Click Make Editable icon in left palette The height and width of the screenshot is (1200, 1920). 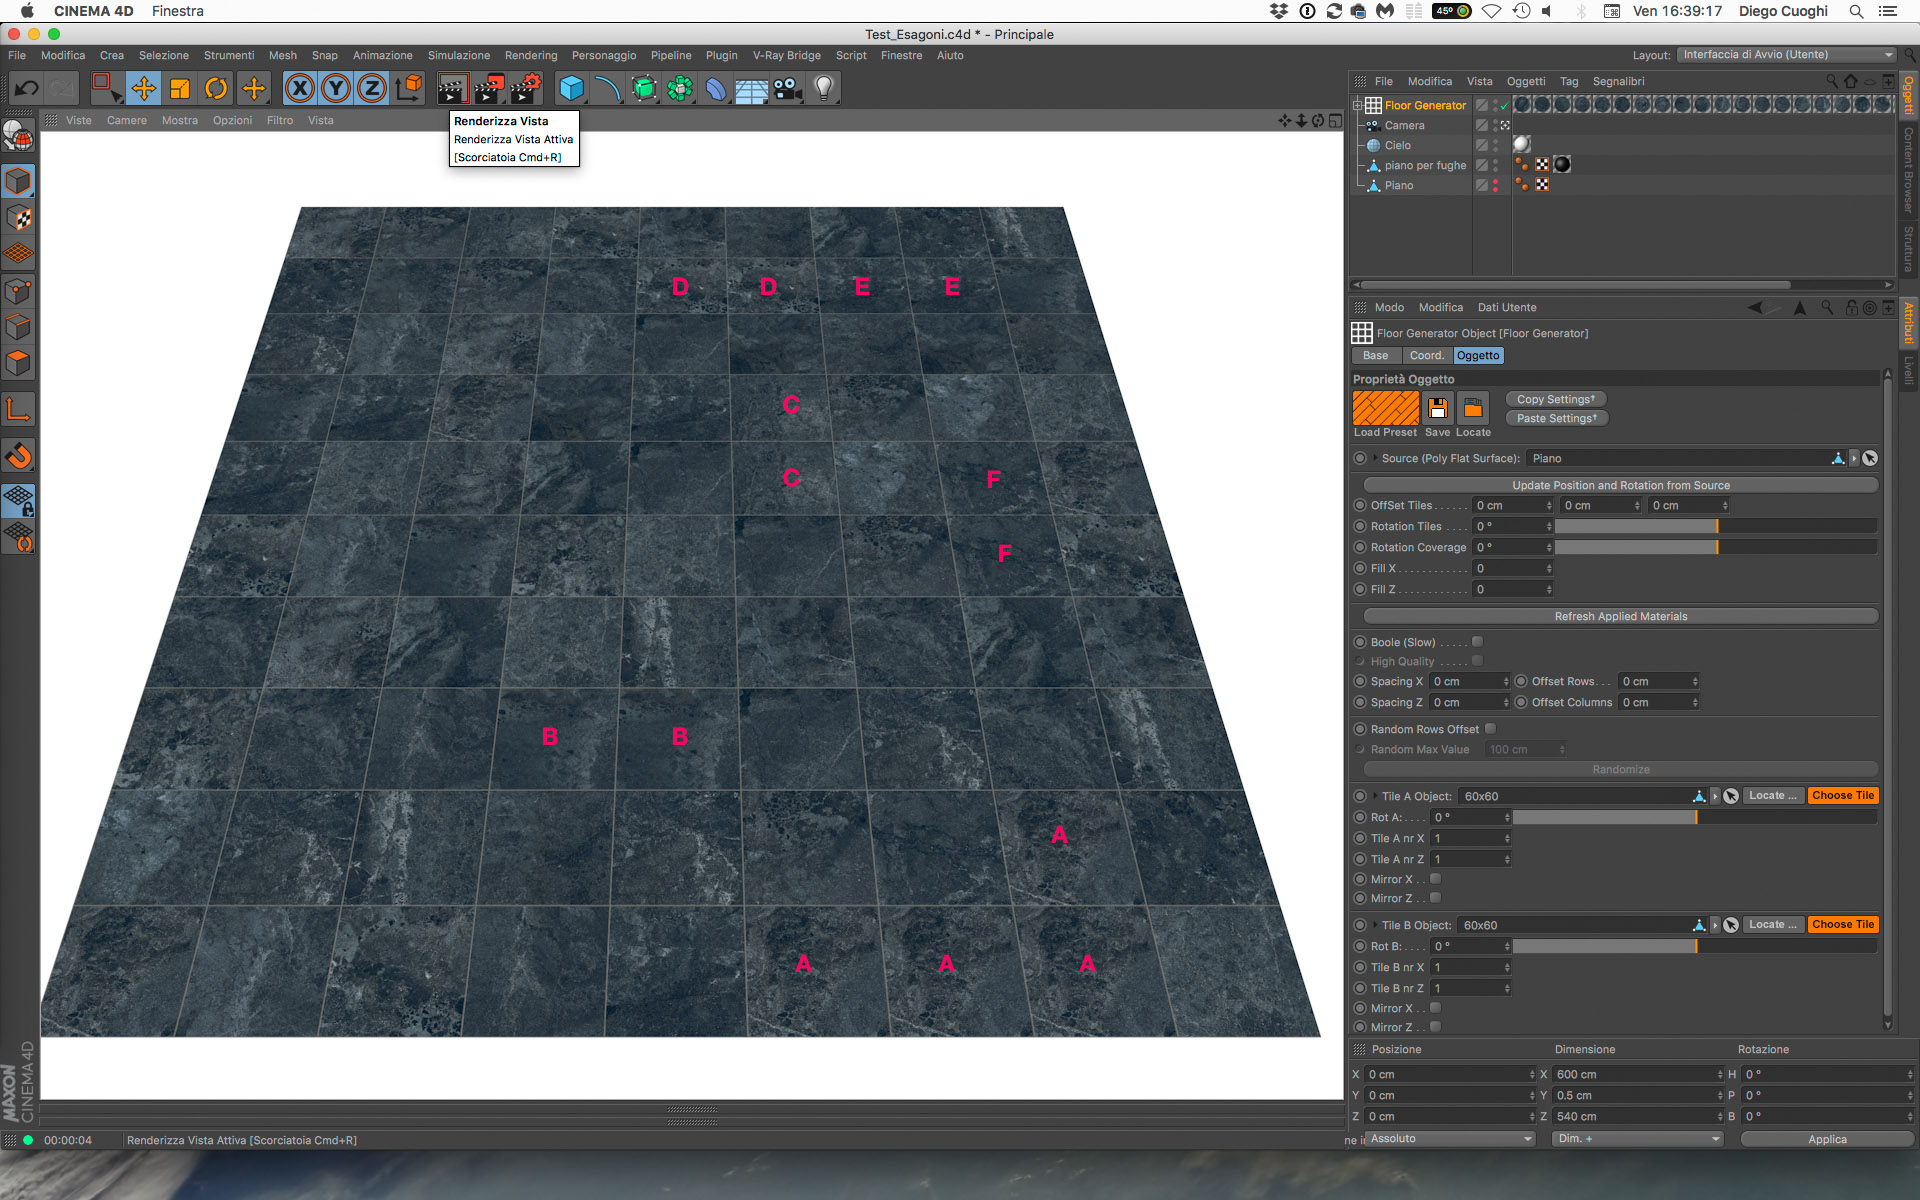pos(18,134)
